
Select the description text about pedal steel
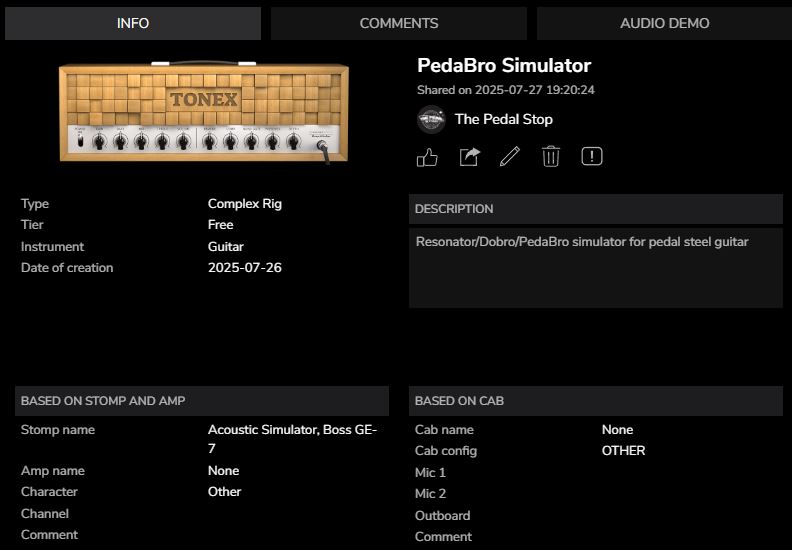click(x=582, y=241)
